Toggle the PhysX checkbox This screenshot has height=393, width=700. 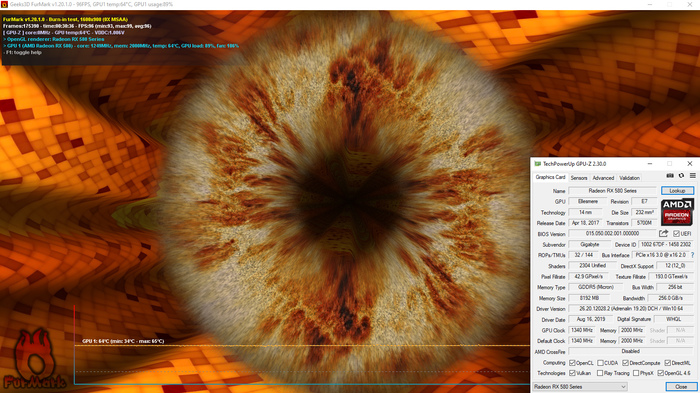(636, 373)
